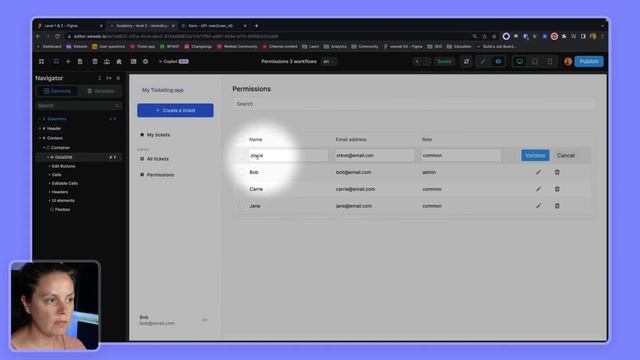Viewport: 640px width, 360px height.
Task: Click the Create a ticket button
Action: click(175, 110)
